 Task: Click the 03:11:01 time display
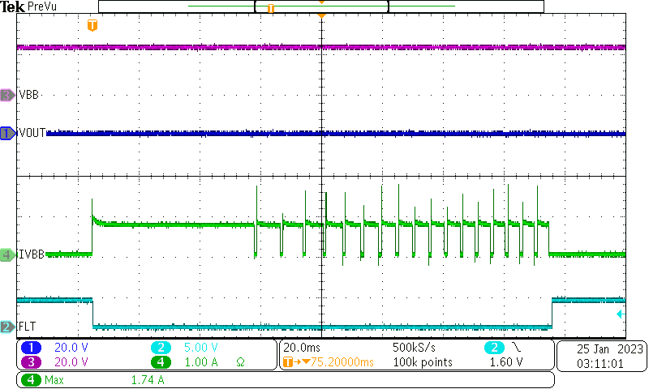[600, 364]
